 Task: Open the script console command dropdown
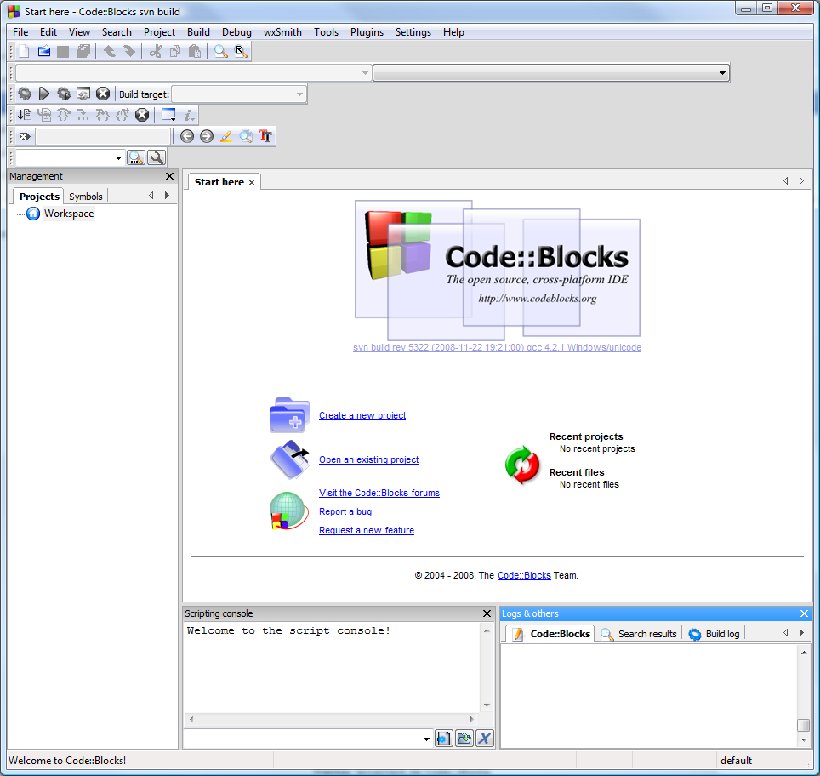click(426, 738)
